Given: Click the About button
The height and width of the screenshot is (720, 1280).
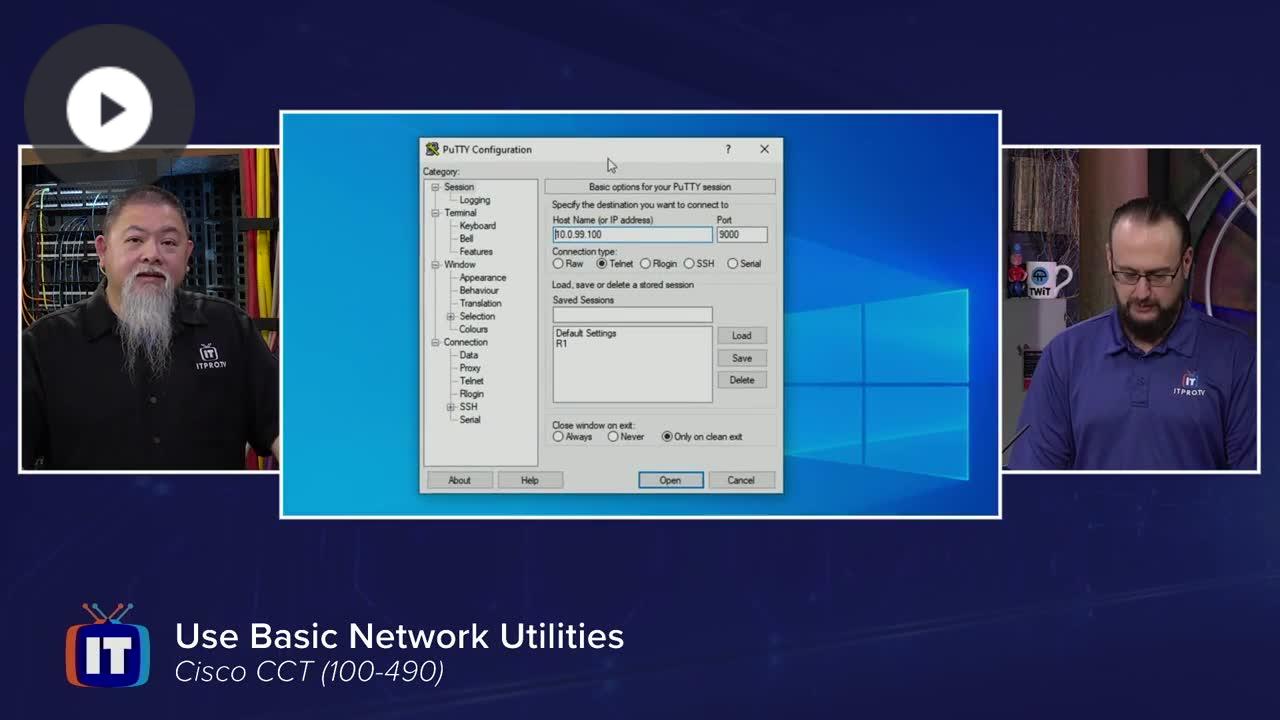Looking at the screenshot, I should [x=459, y=481].
